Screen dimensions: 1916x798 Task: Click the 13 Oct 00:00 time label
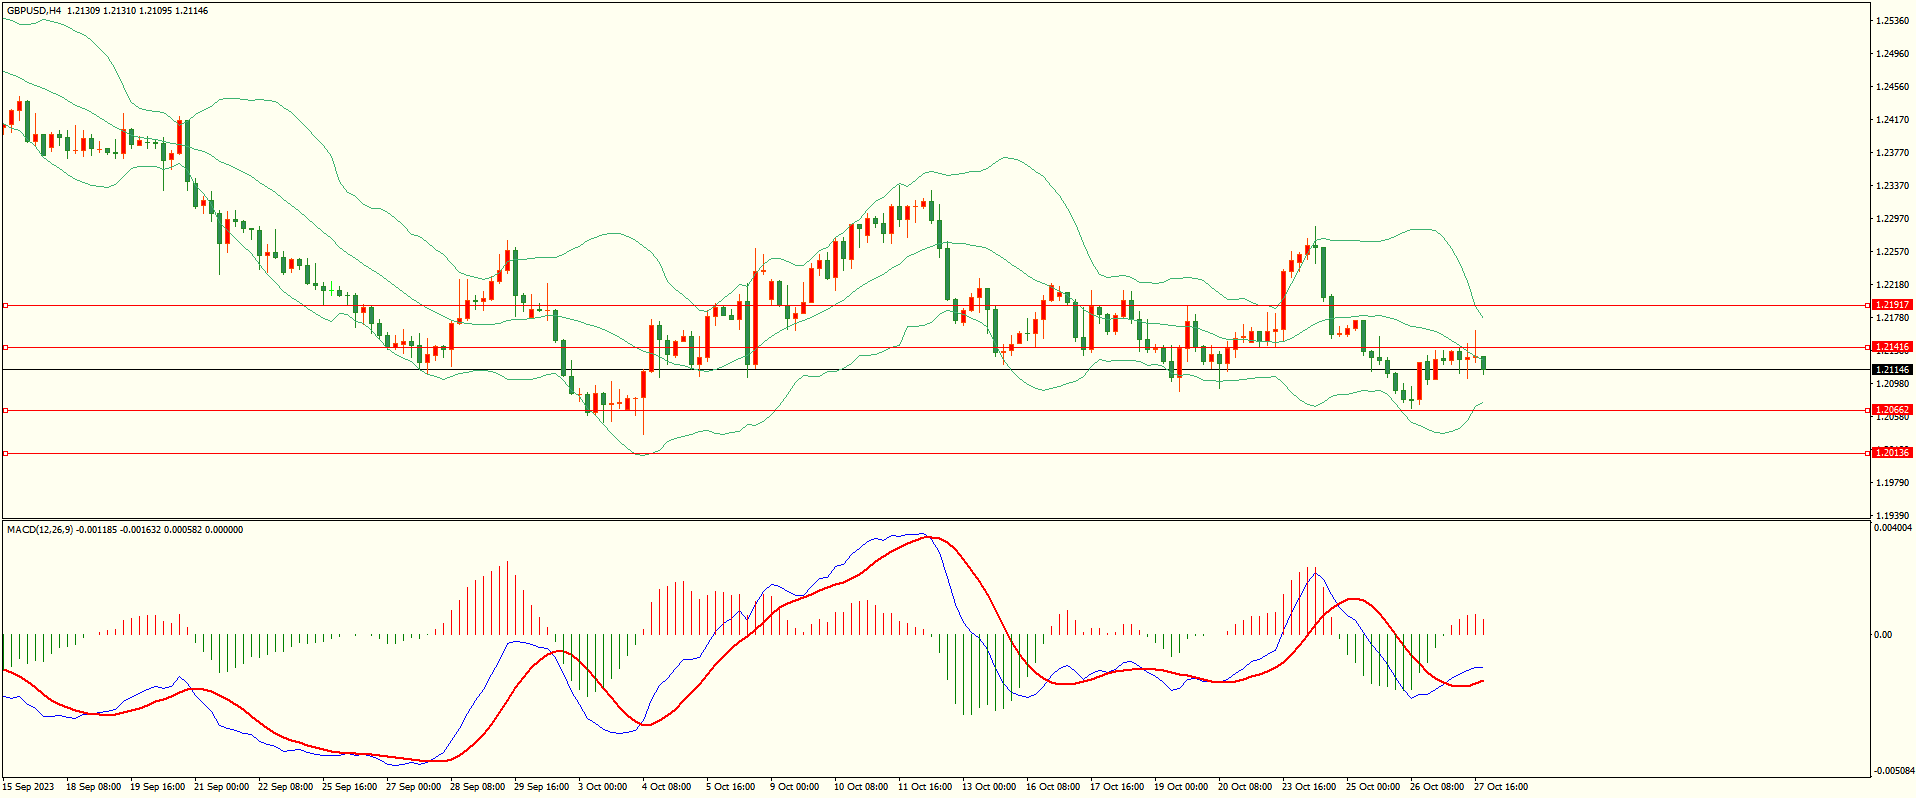(x=989, y=787)
